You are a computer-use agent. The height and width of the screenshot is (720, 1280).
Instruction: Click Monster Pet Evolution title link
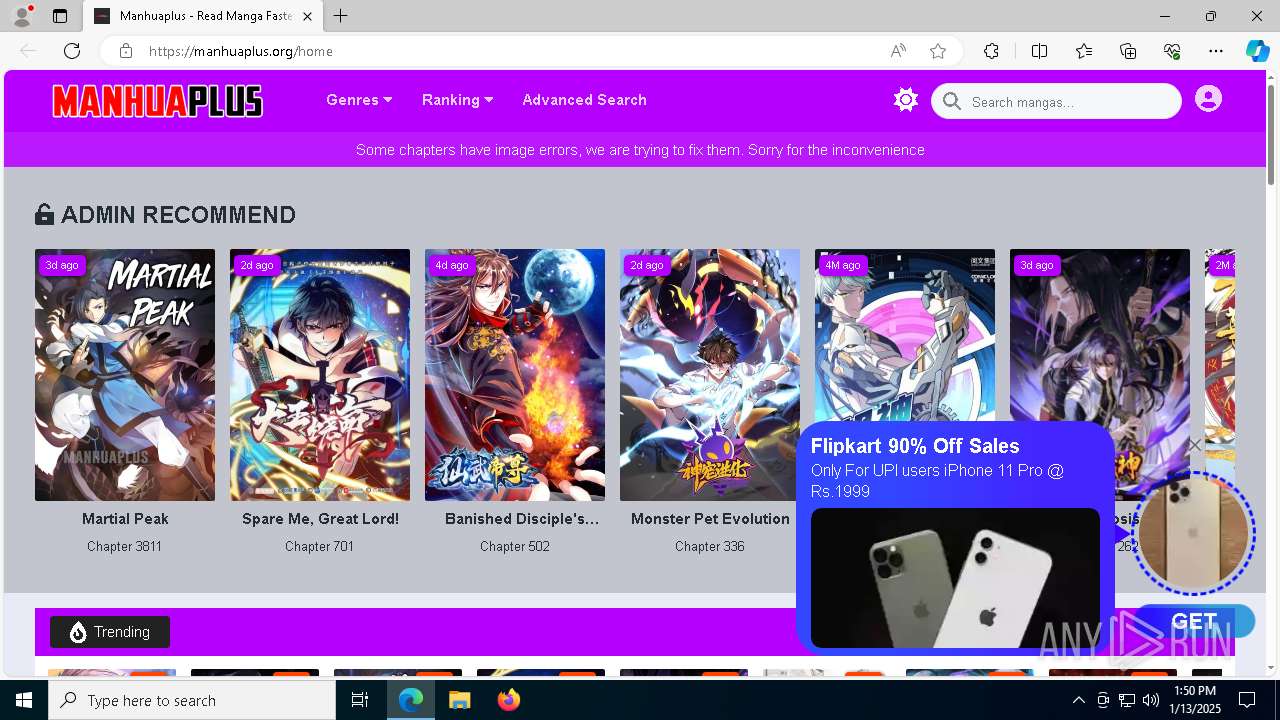(710, 519)
